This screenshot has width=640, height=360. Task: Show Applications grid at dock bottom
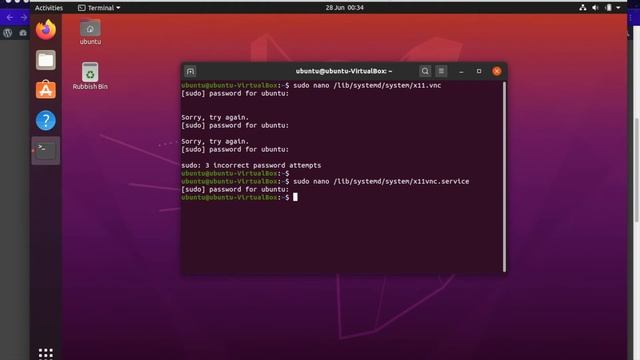[x=46, y=353]
